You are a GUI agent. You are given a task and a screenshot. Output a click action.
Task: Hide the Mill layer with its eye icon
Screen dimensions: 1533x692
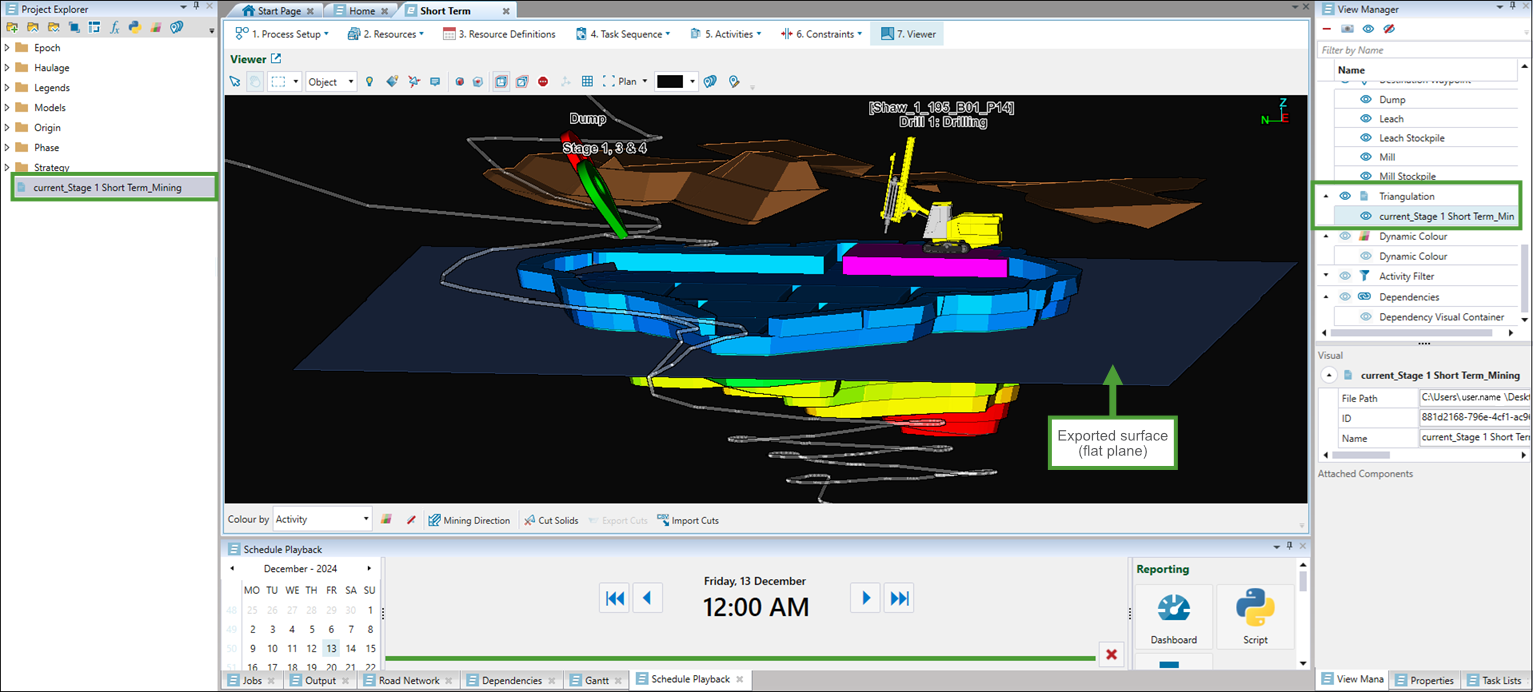1365,157
